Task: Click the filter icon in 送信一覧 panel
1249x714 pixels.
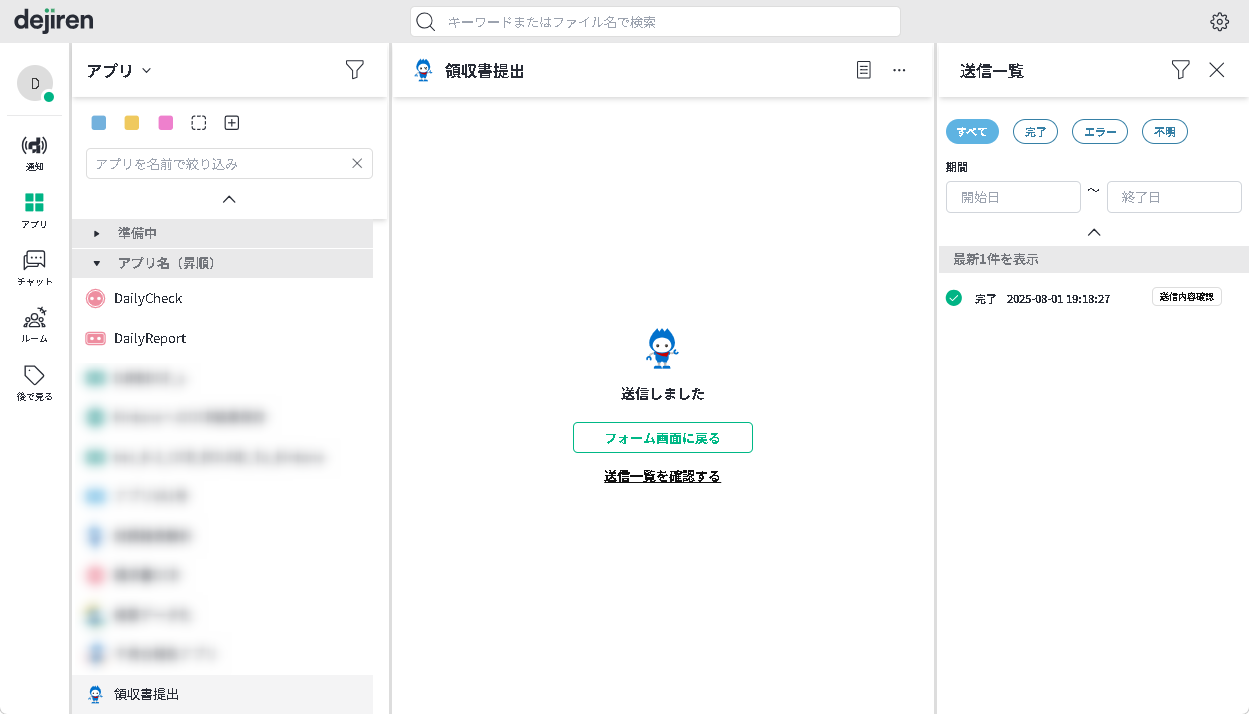Action: tap(1180, 70)
